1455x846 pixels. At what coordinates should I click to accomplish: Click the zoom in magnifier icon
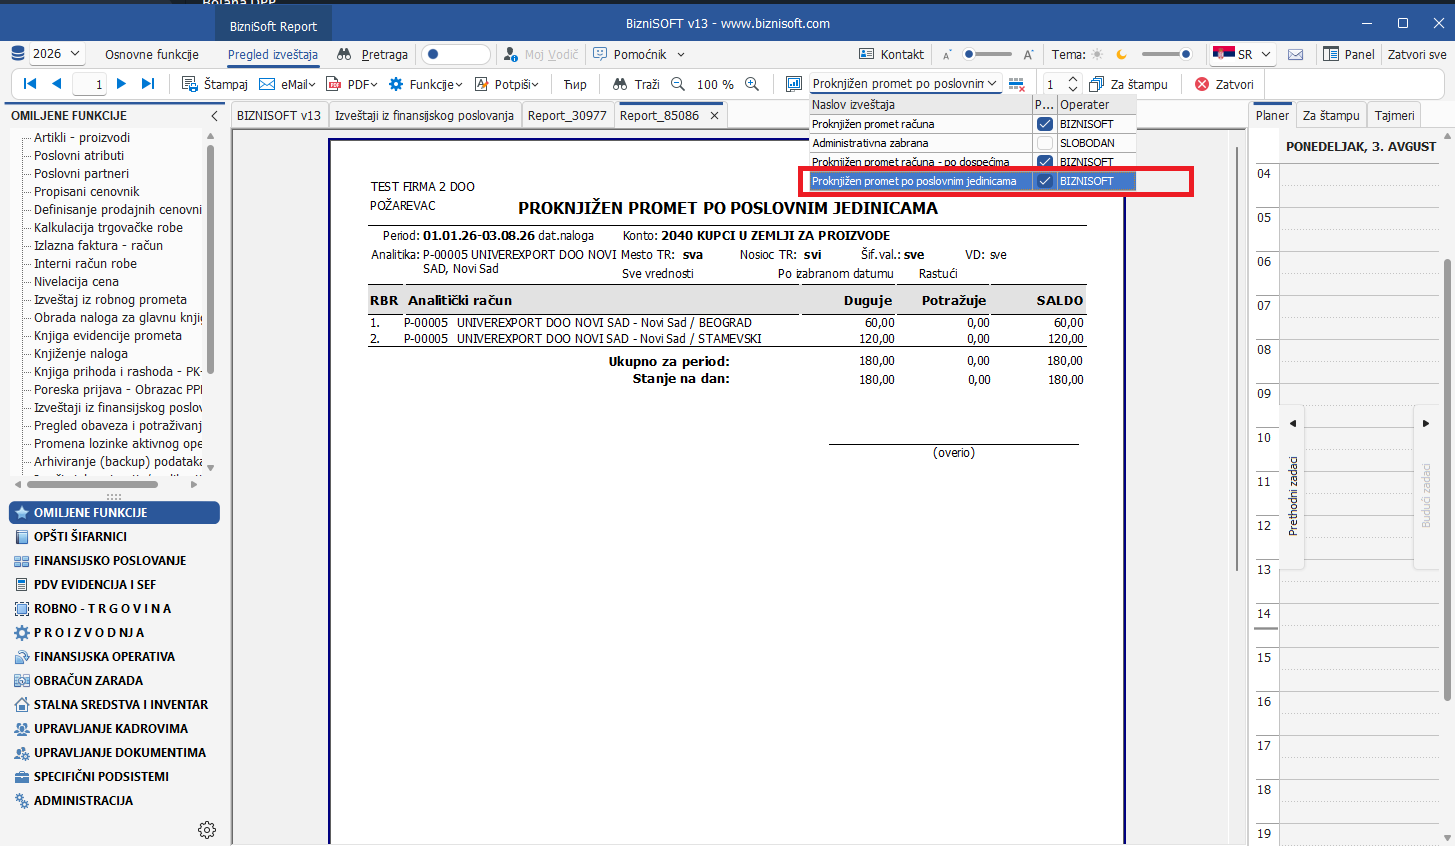point(752,84)
